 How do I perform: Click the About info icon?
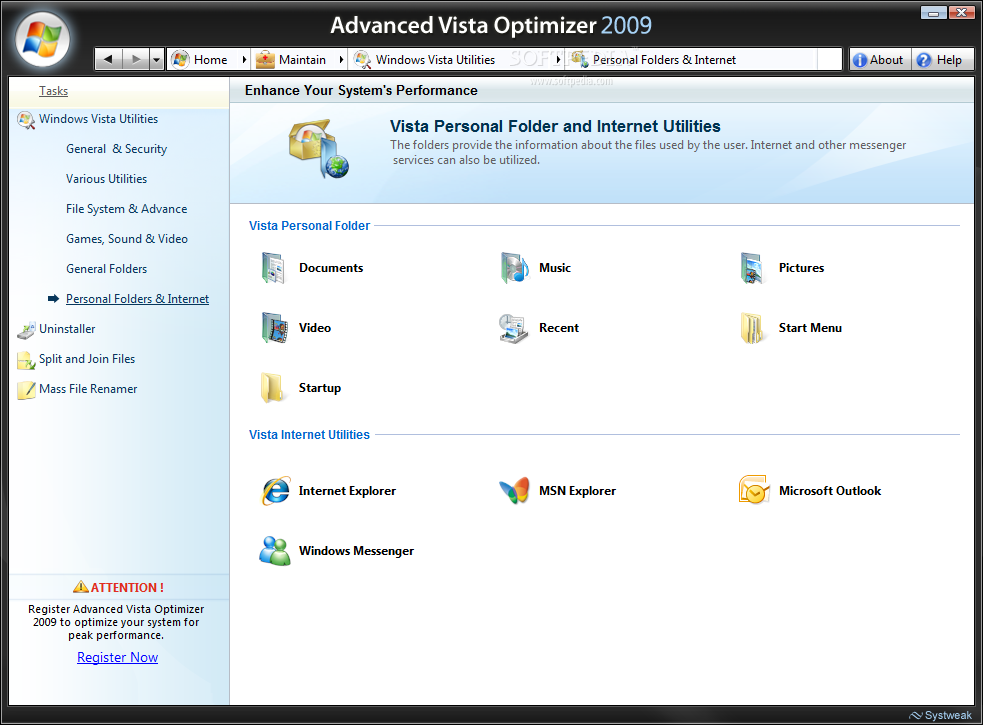pos(860,60)
